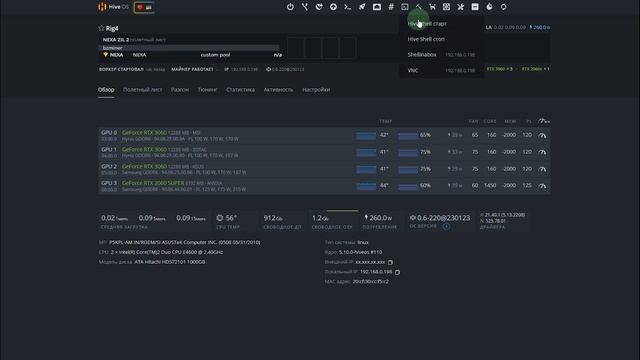Open overclock gauge icon for GPU 1
This screenshot has width=640, height=360.
click(x=542, y=152)
